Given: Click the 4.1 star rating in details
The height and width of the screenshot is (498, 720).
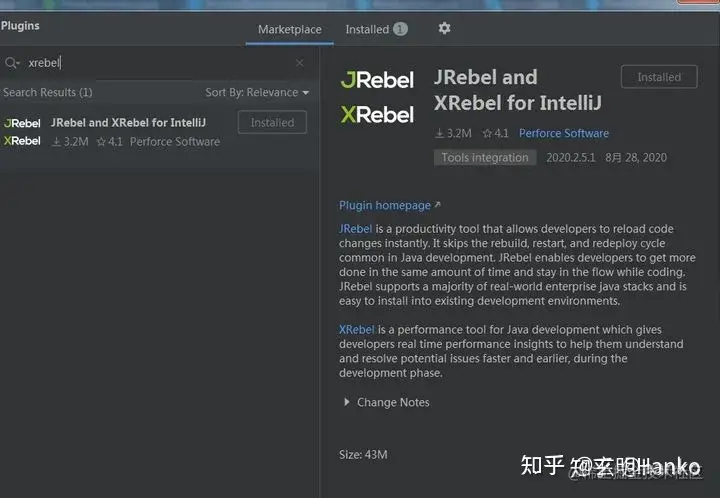Looking at the screenshot, I should point(495,133).
